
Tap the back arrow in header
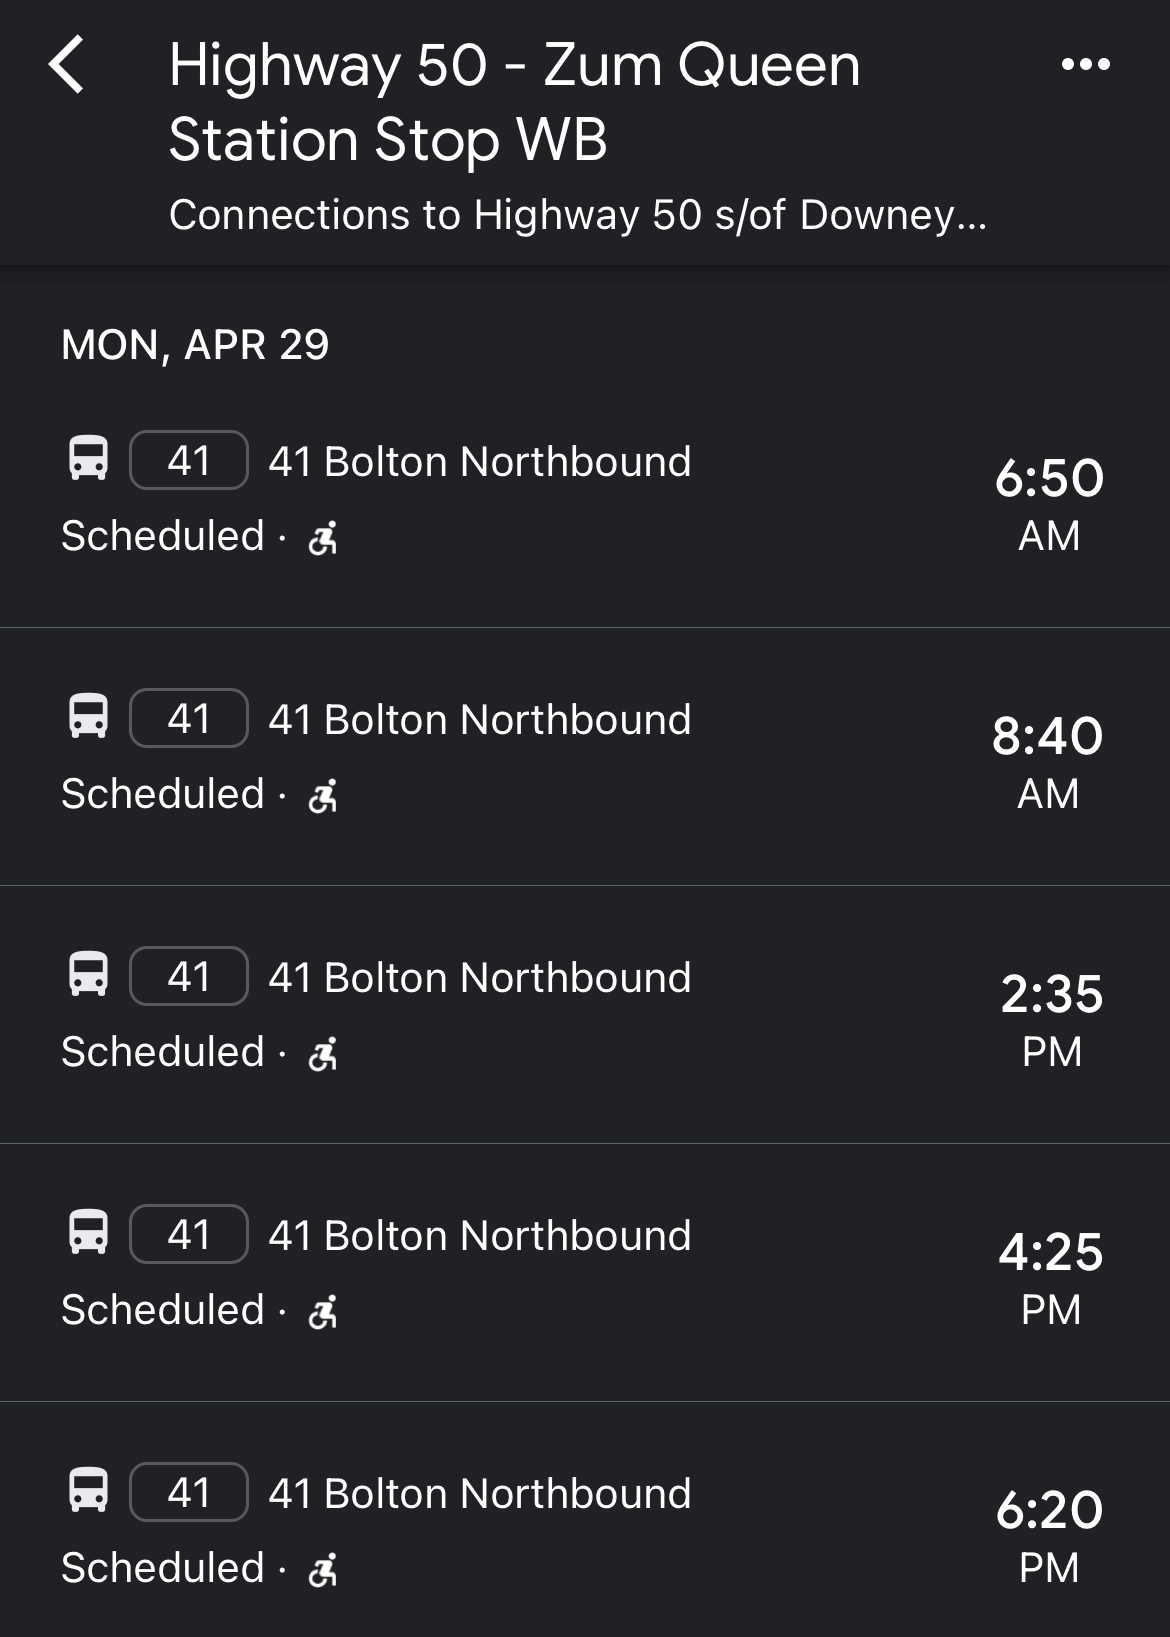pyautogui.click(x=67, y=65)
